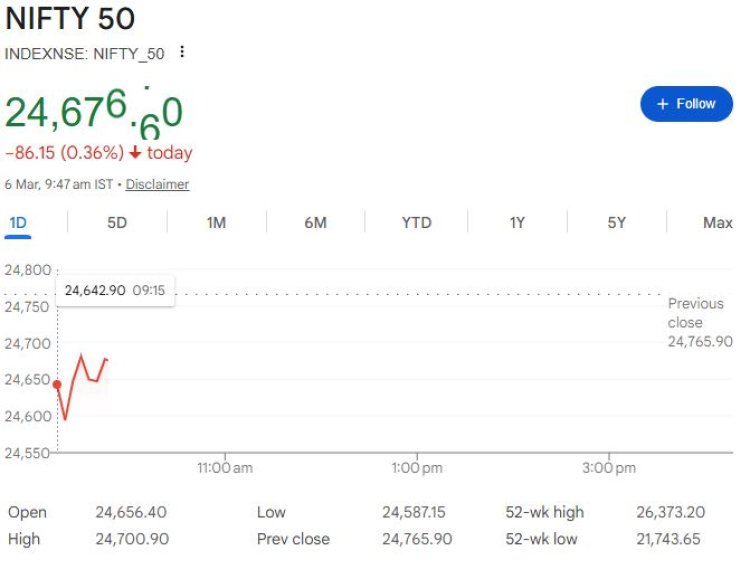750x579 pixels.
Task: Switch to the 1M chart range
Action: pyautogui.click(x=216, y=223)
